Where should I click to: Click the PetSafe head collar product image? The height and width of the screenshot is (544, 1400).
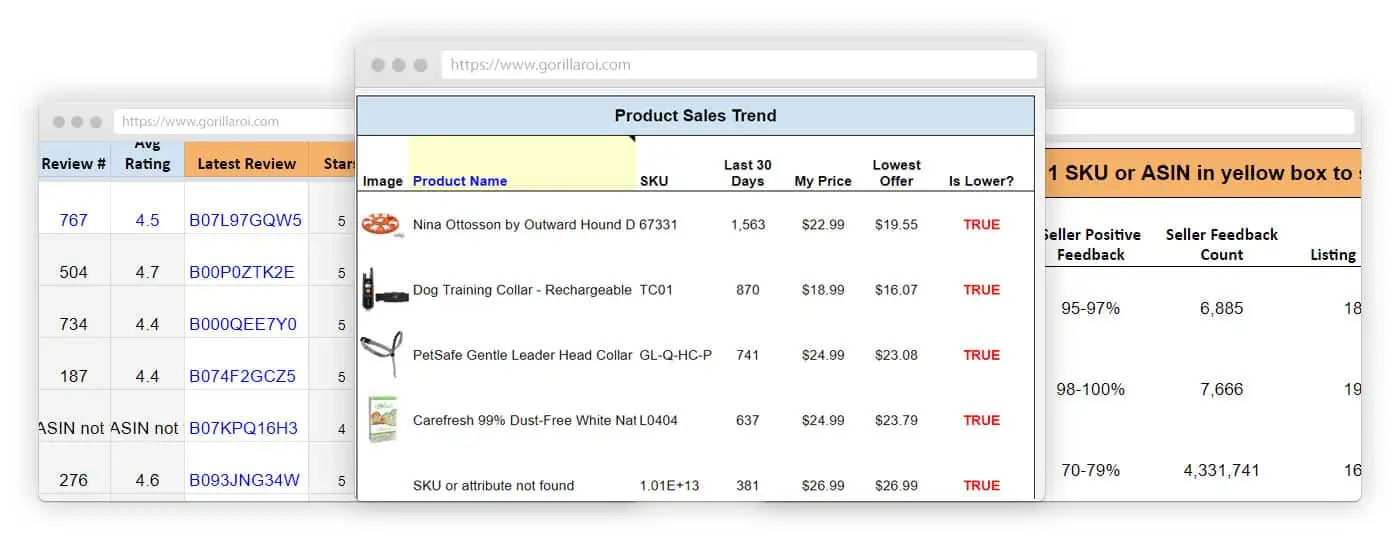tap(381, 355)
